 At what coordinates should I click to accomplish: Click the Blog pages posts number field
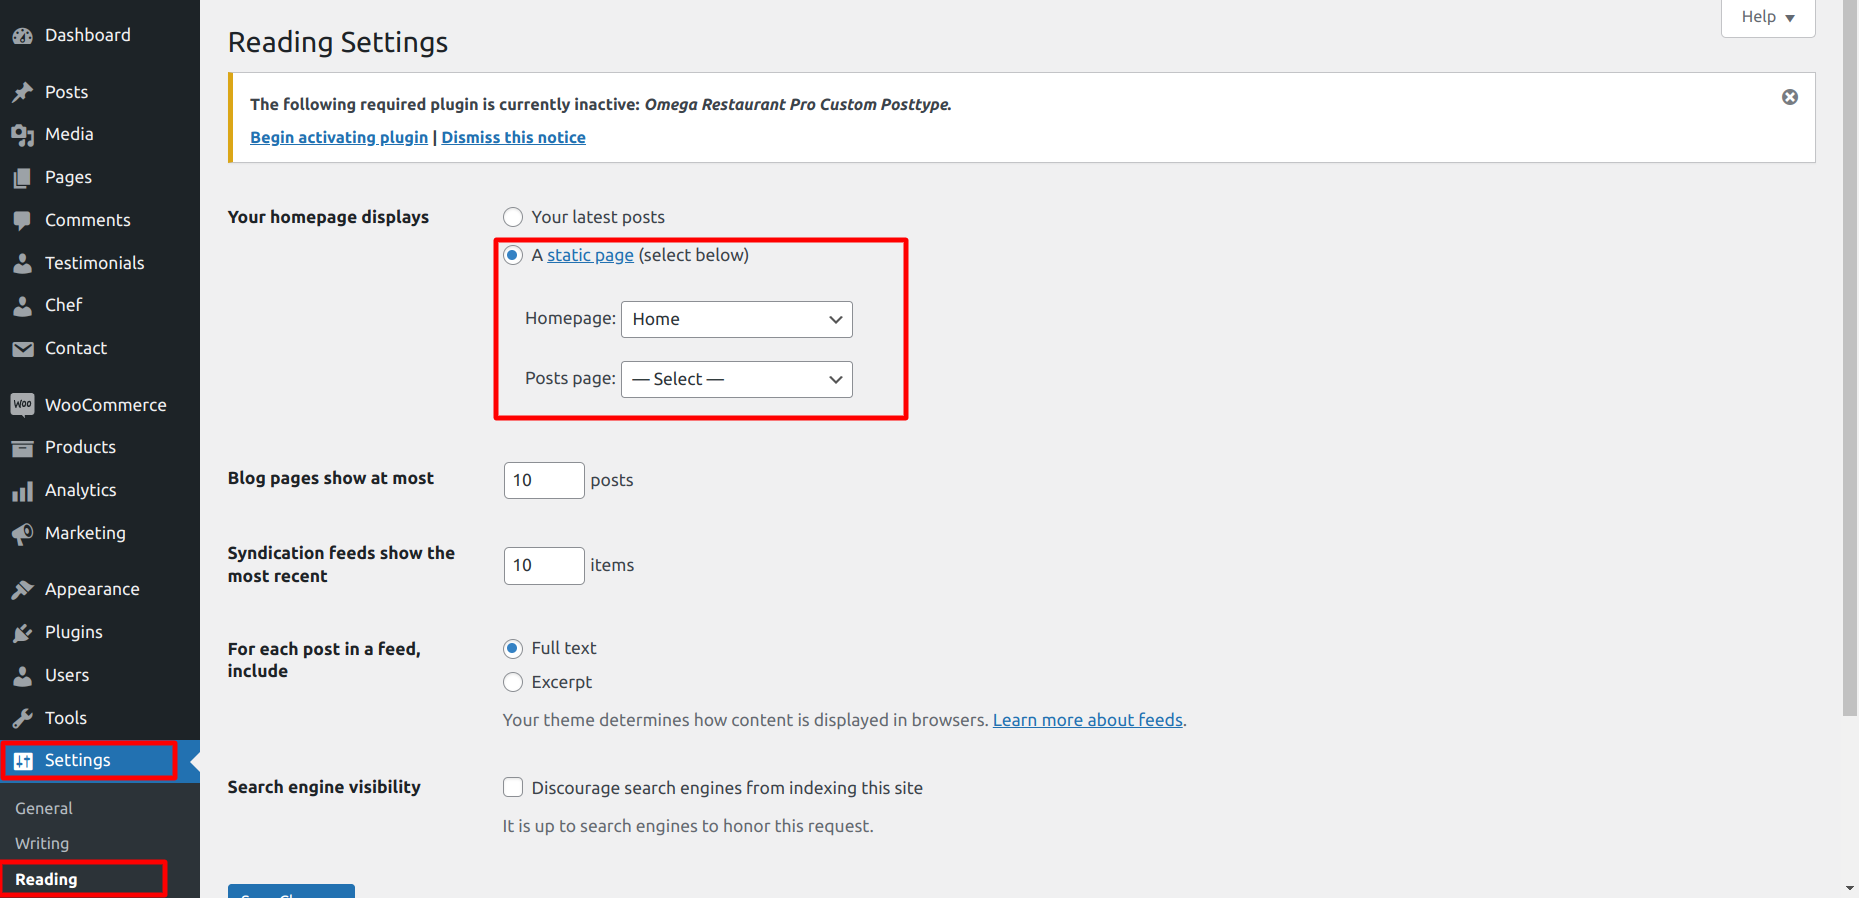543,480
